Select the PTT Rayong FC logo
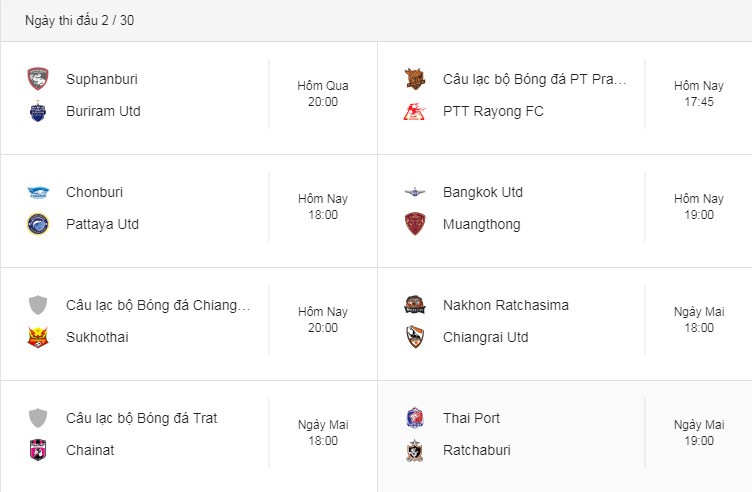This screenshot has width=752, height=492. tap(414, 111)
